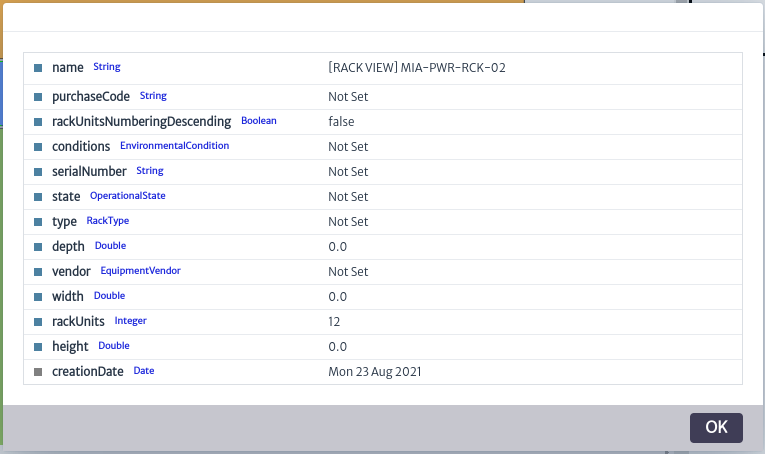Viewport: 765px width, 454px height.
Task: Click the state value Not Set
Action: click(348, 197)
